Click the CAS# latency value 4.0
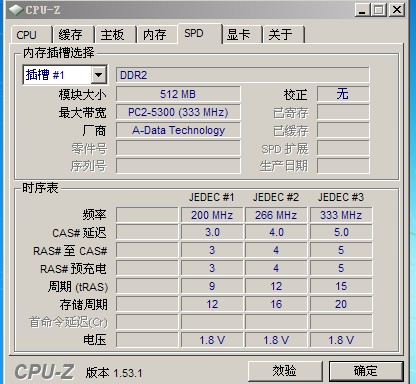 (276, 232)
